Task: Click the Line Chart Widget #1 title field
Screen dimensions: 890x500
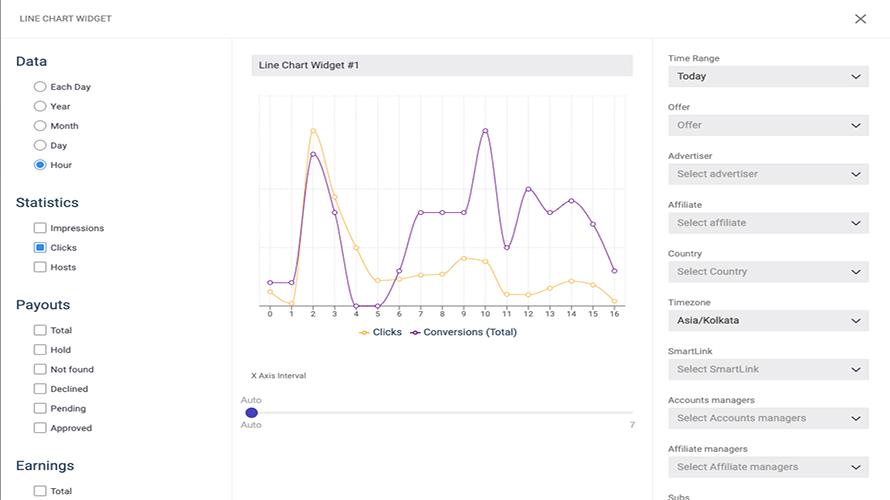Action: (441, 65)
